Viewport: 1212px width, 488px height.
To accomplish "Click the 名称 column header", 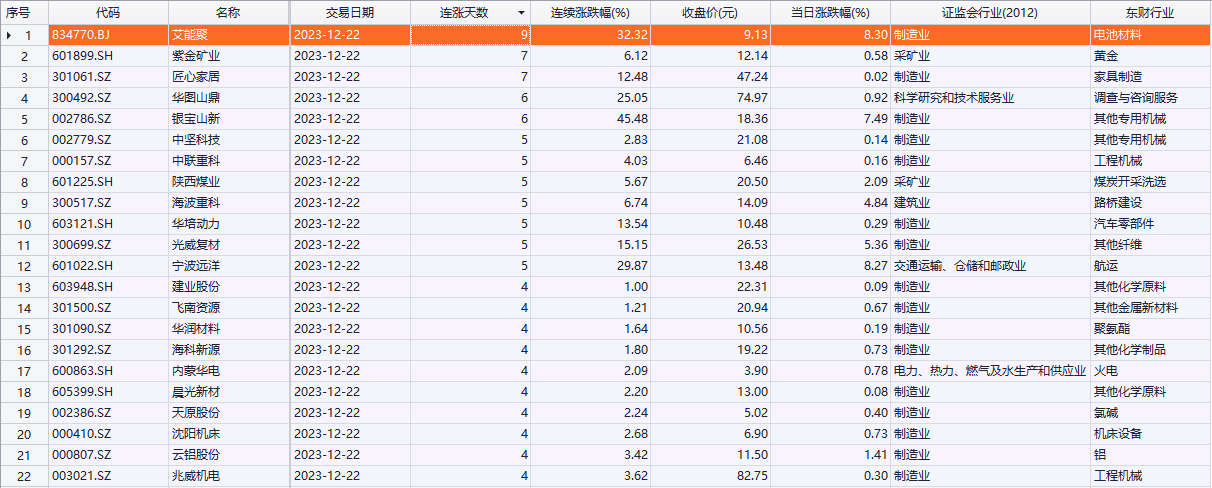I will [x=228, y=13].
